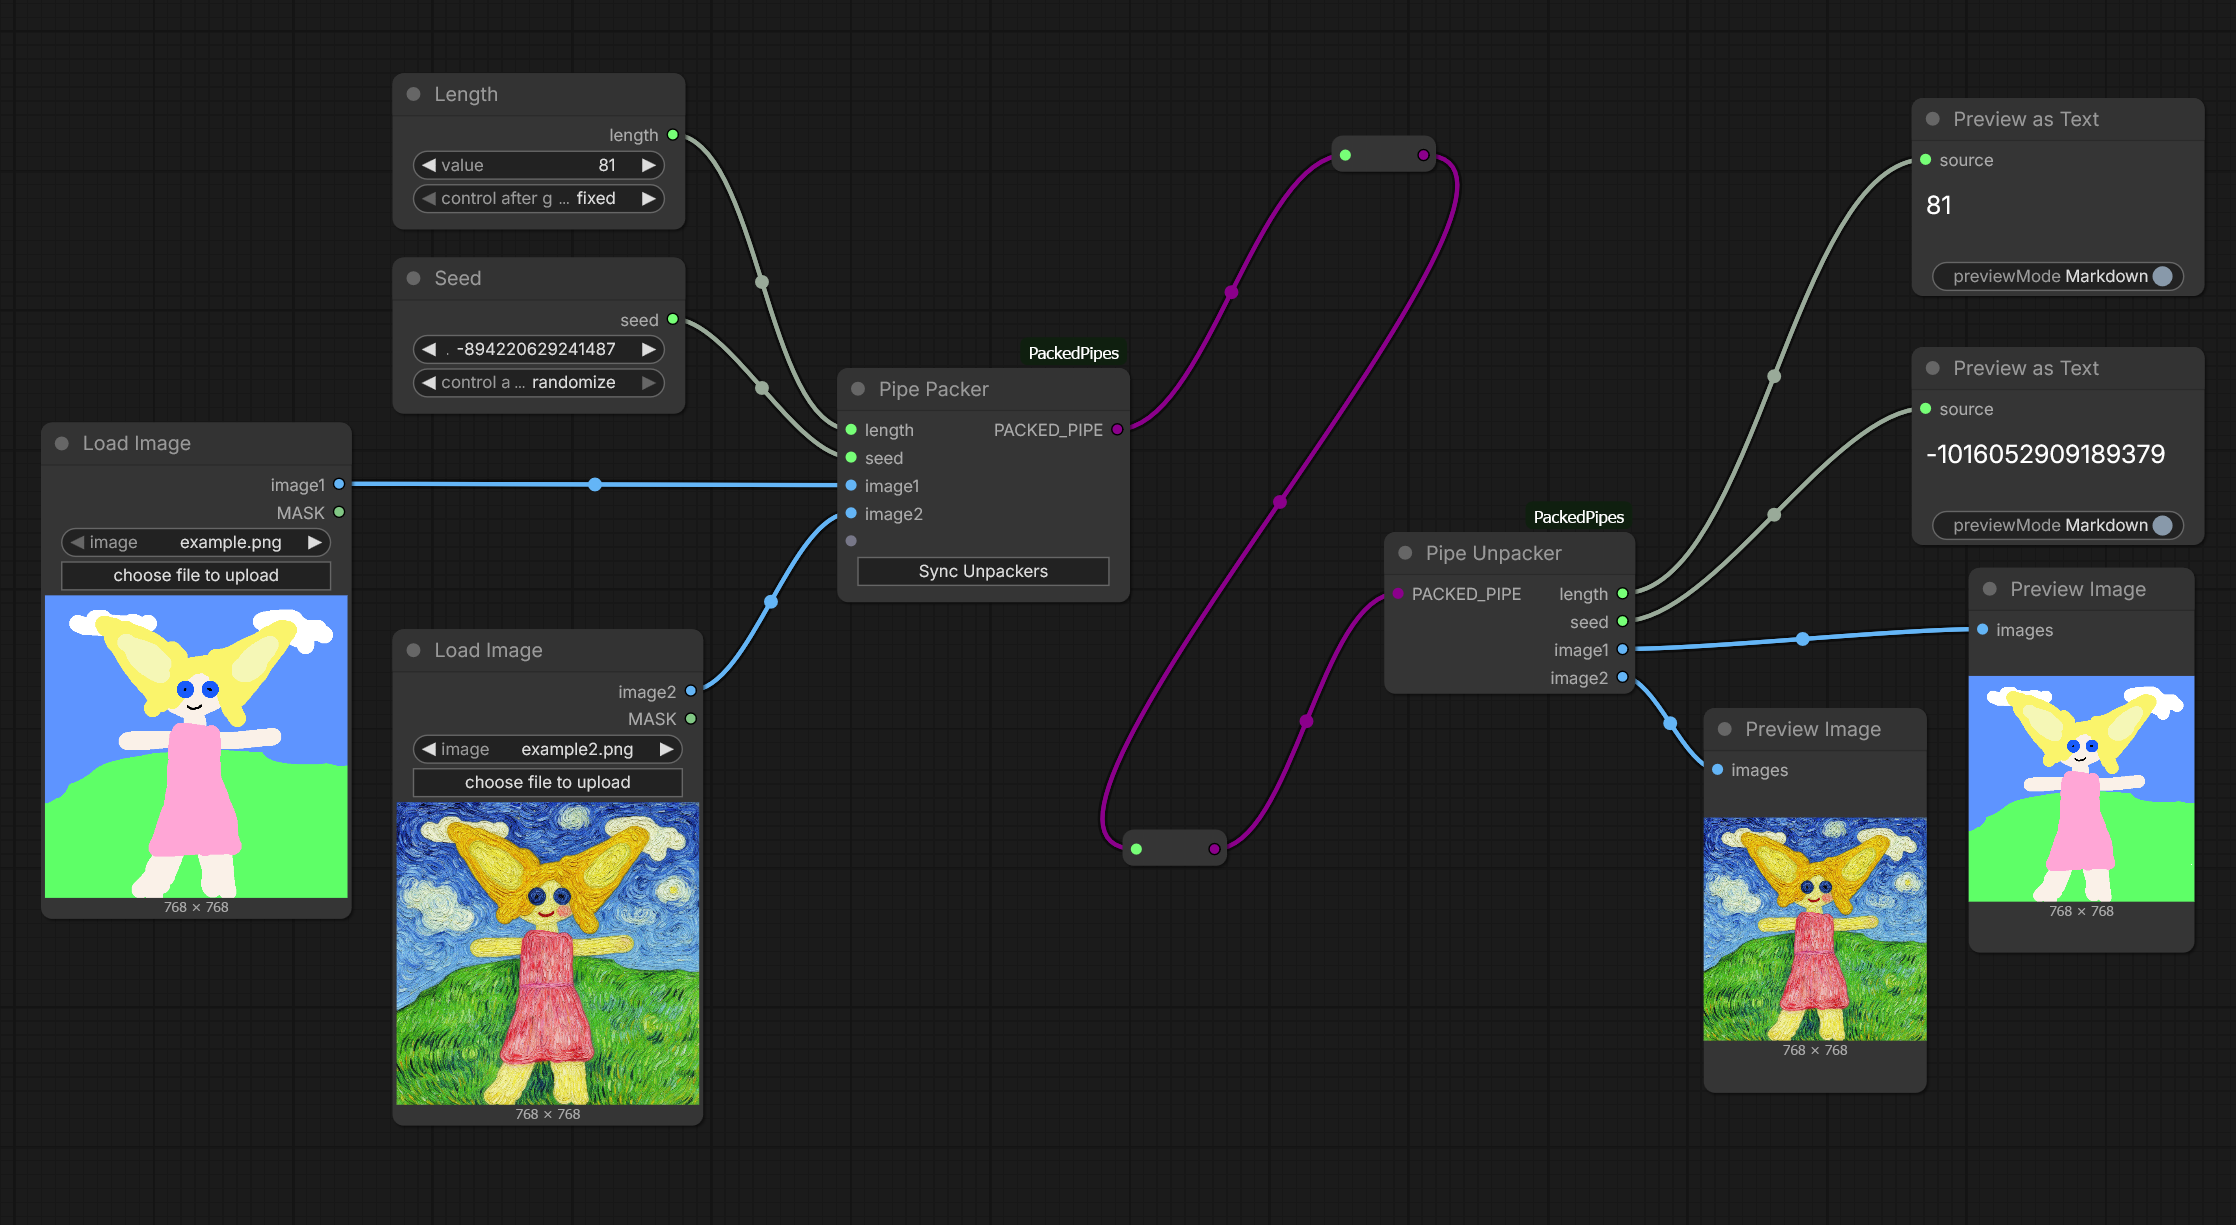The image size is (2236, 1225).
Task: Click the Length value field showing 81
Action: [539, 165]
